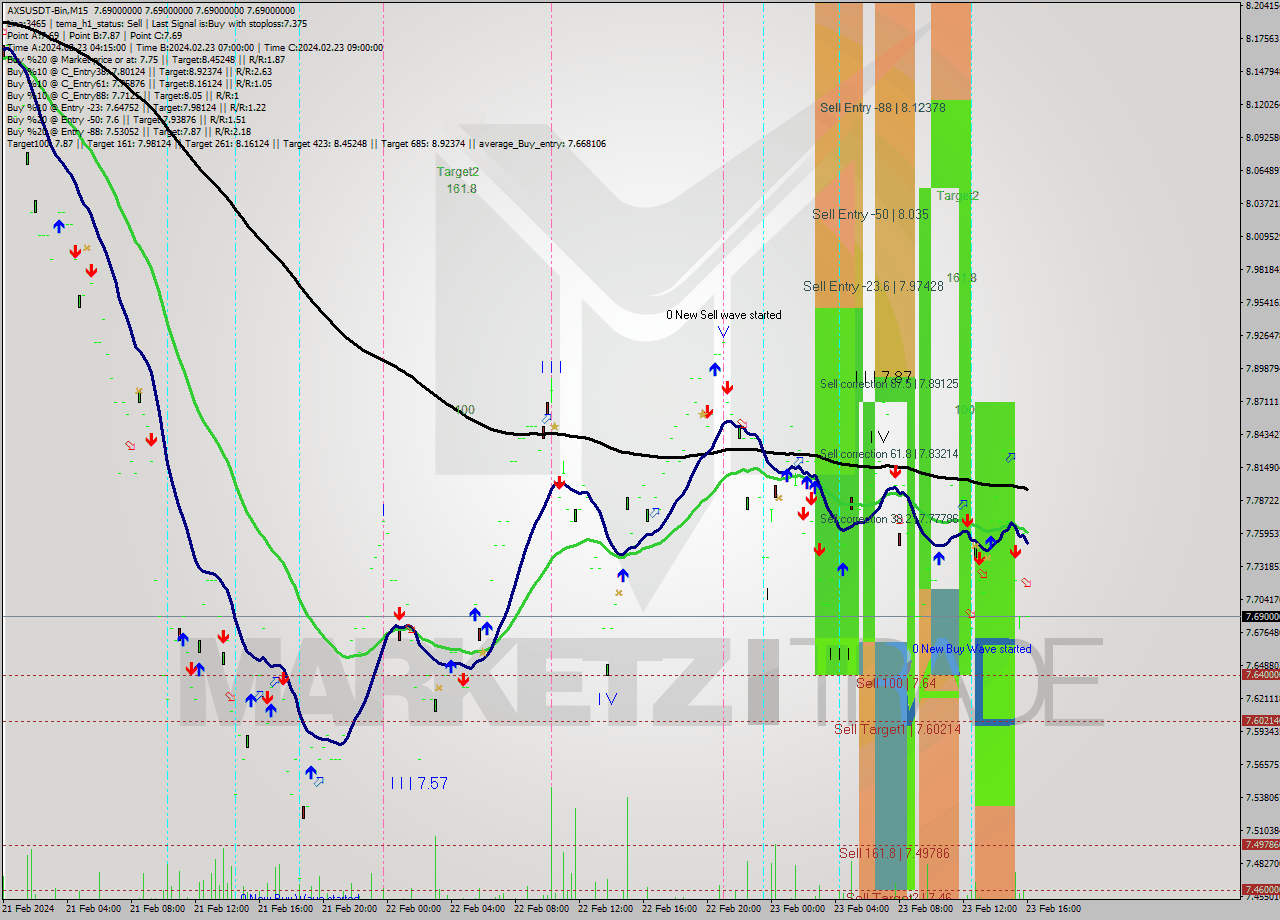
Task: Click the blue 'III 7.57' wave label
Action: 419,783
